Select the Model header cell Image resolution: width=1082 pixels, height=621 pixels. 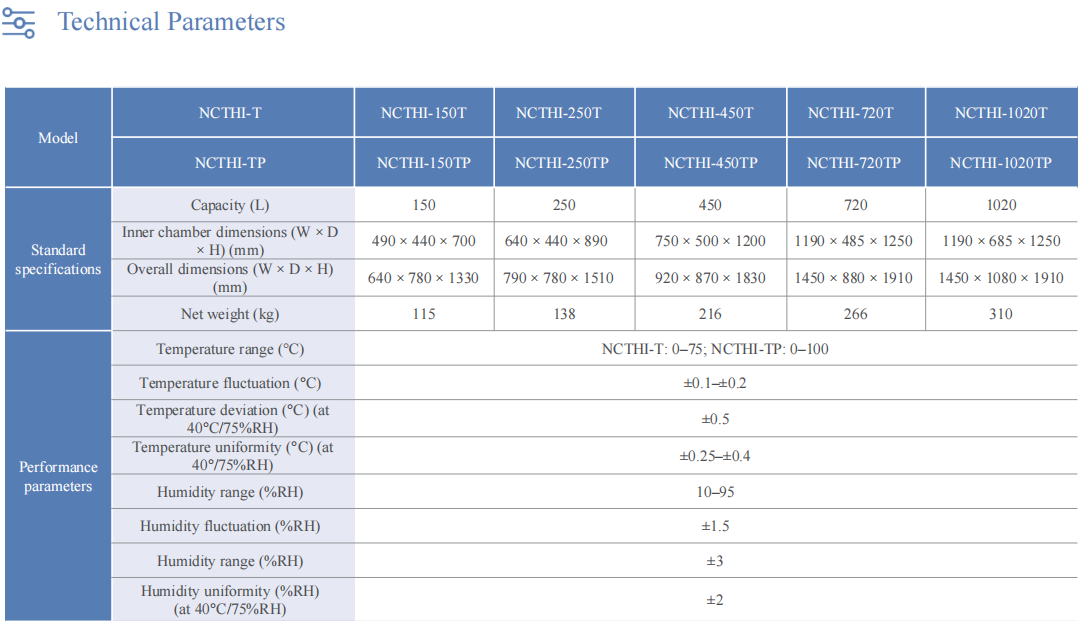58,138
